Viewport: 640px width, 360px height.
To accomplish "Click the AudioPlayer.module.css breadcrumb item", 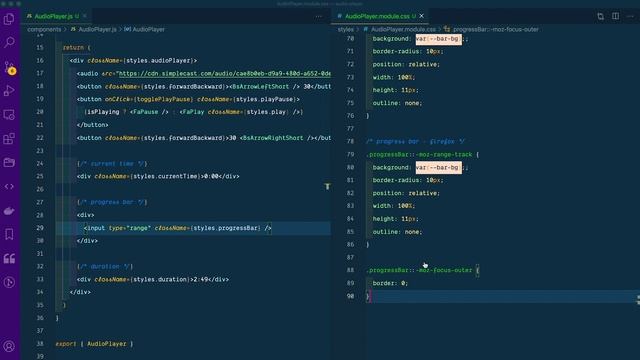I will click(x=399, y=29).
